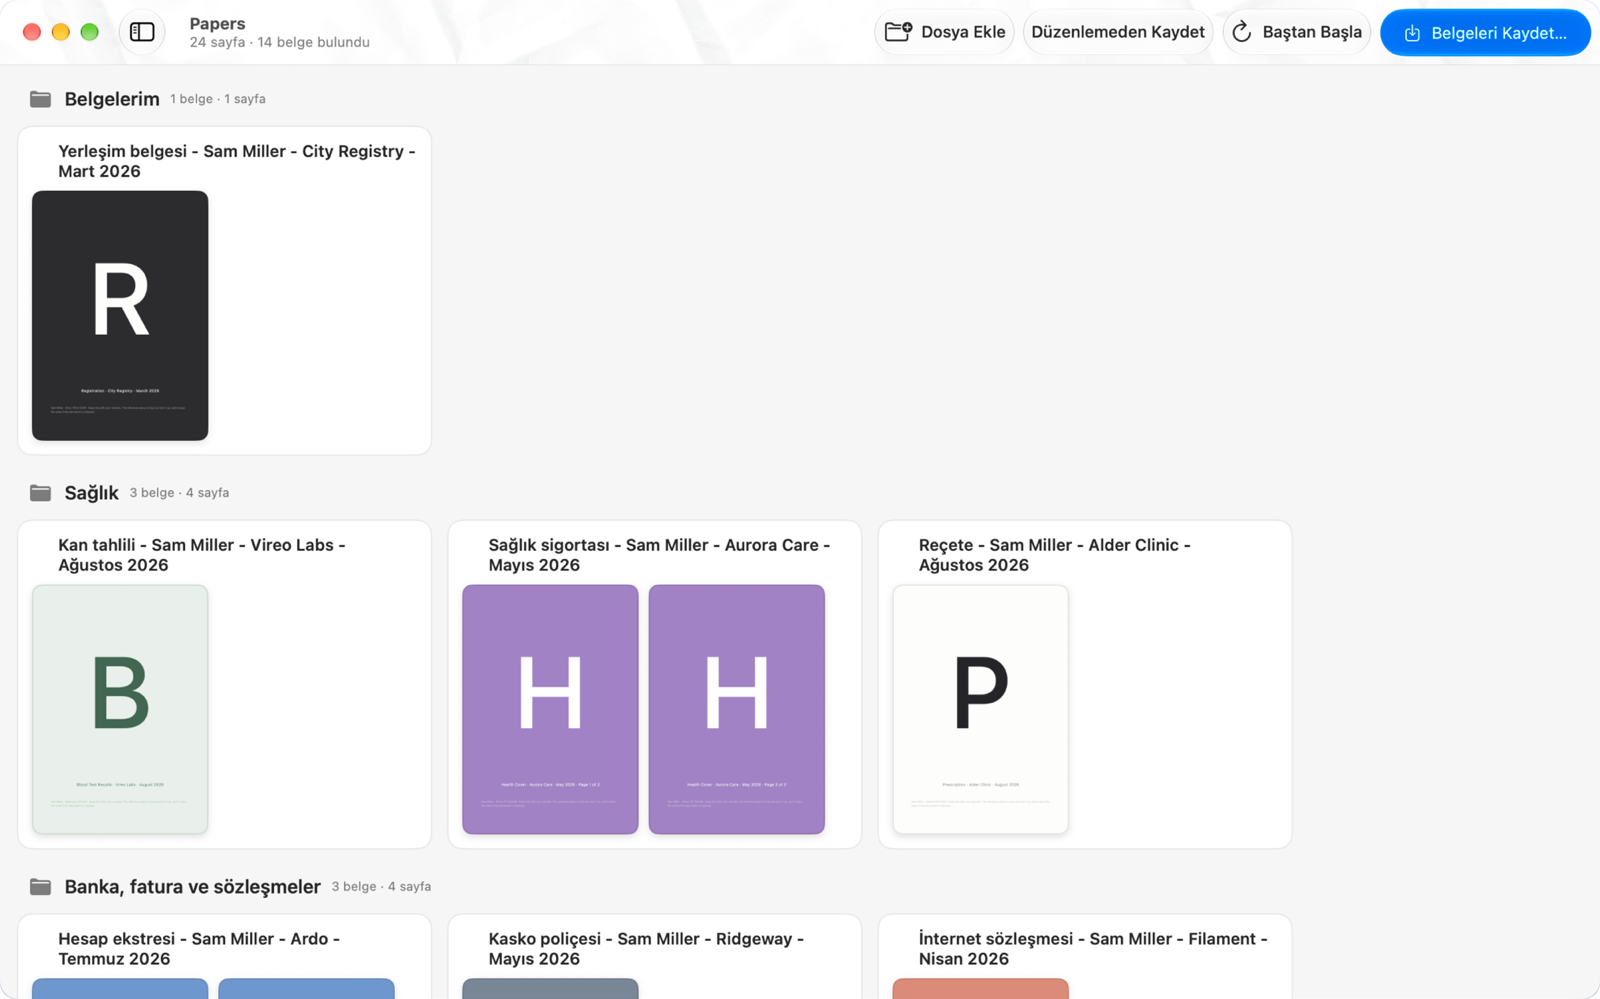Select the green B page thumbnail
Viewport: 1600px width, 999px height.
click(120, 710)
